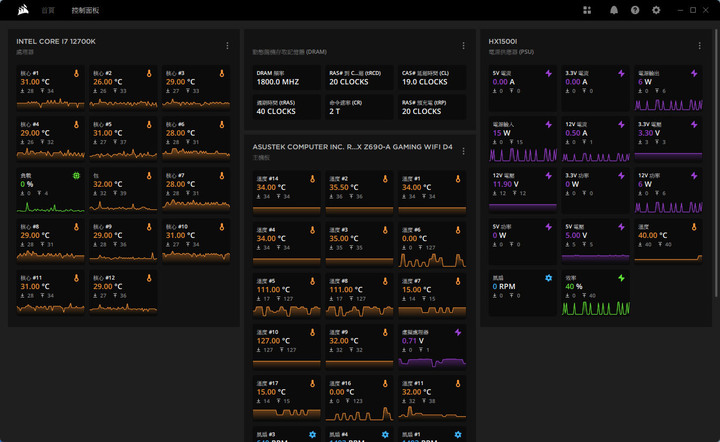The width and height of the screenshot is (720, 442).
Task: Click lightning icon on 5V 電流 tile
Action: [548, 73]
